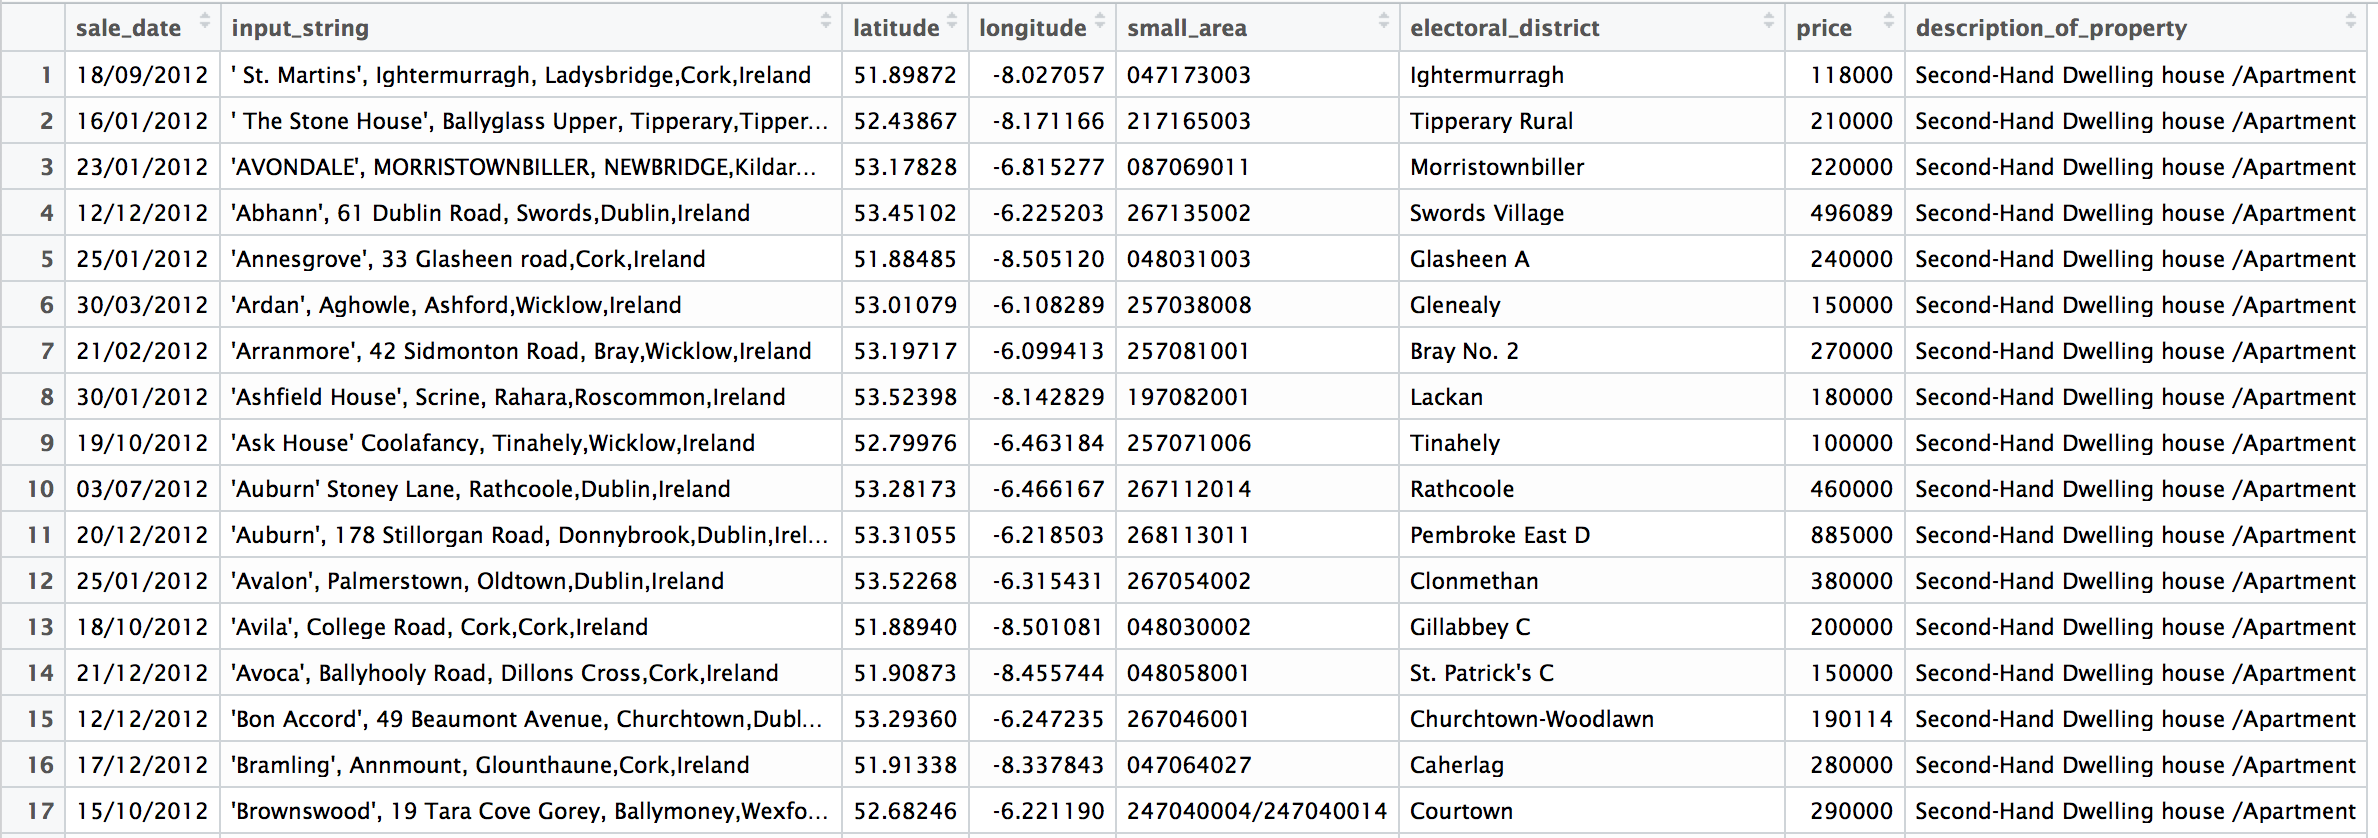Click the input_string column header
The height and width of the screenshot is (838, 2378).
point(531,28)
